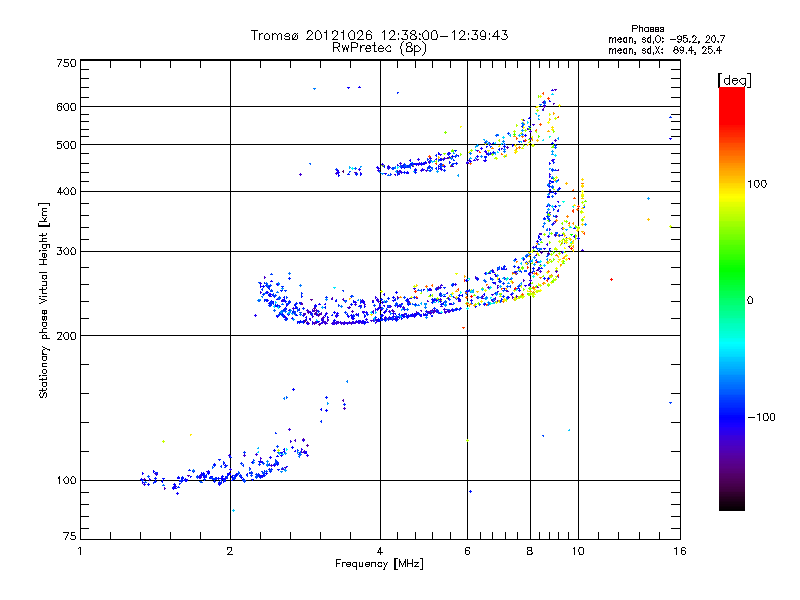This screenshot has height=600, width=800.
Task: Click the colorbar tick label '-100'
Action: pos(761,417)
